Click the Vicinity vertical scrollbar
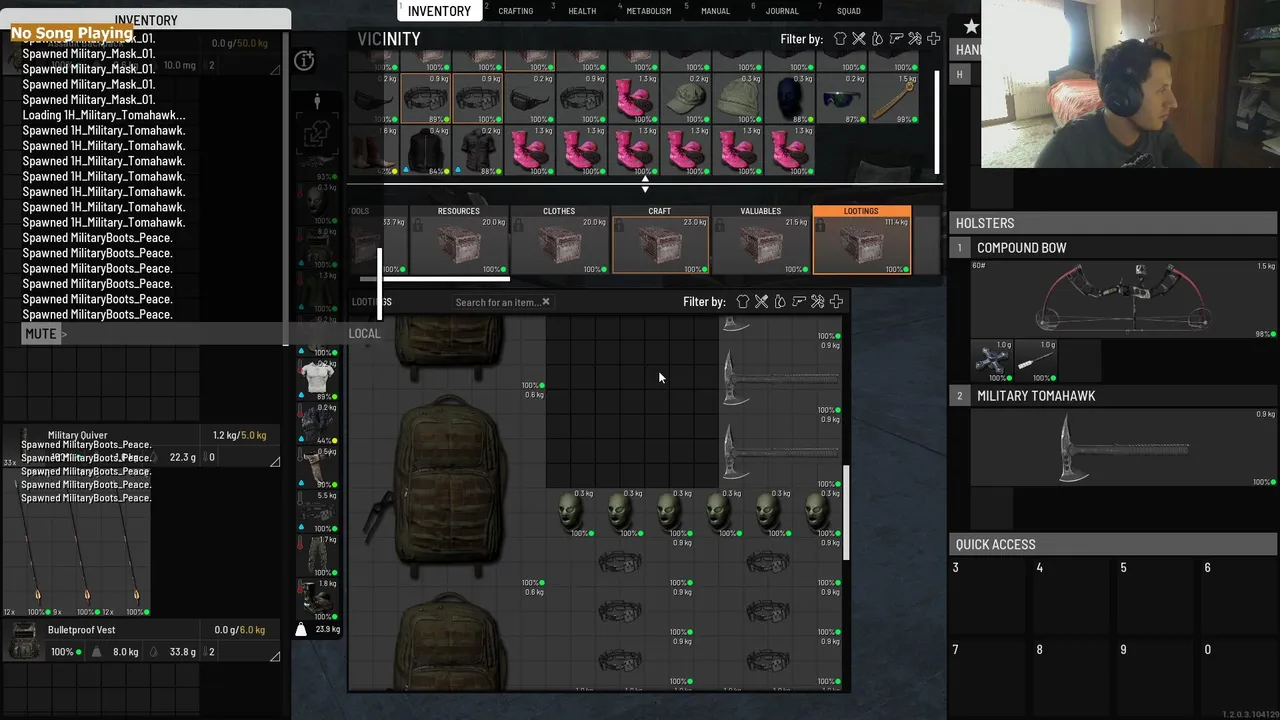This screenshot has height=720, width=1280. point(938,122)
